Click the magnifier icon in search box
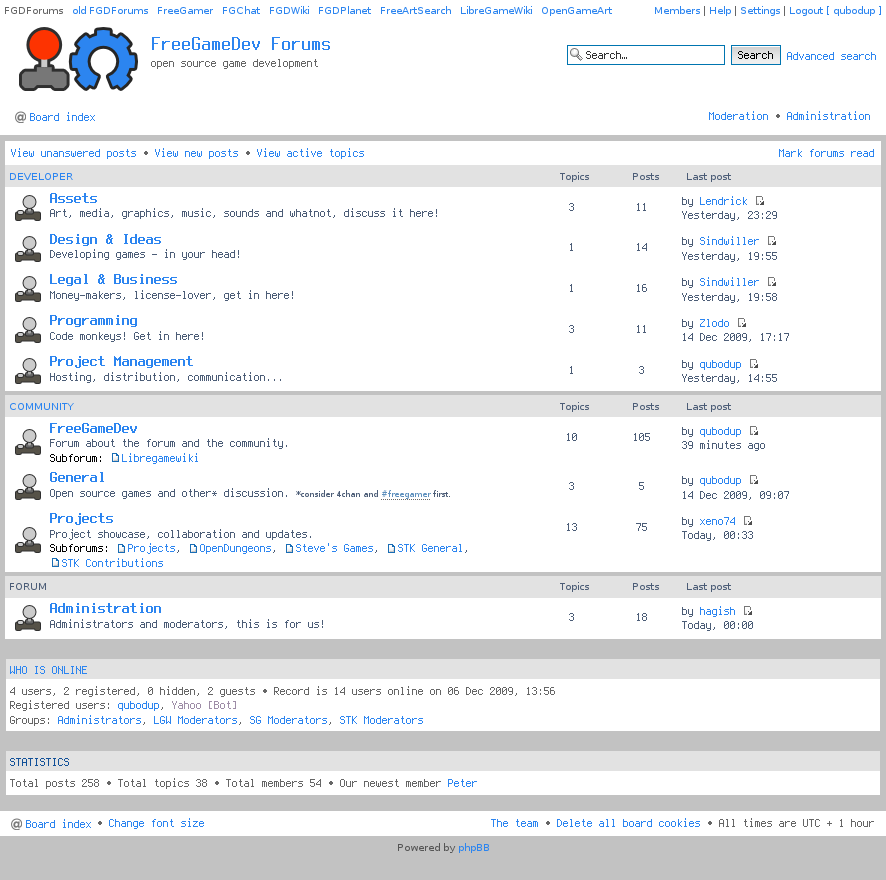 click(576, 55)
